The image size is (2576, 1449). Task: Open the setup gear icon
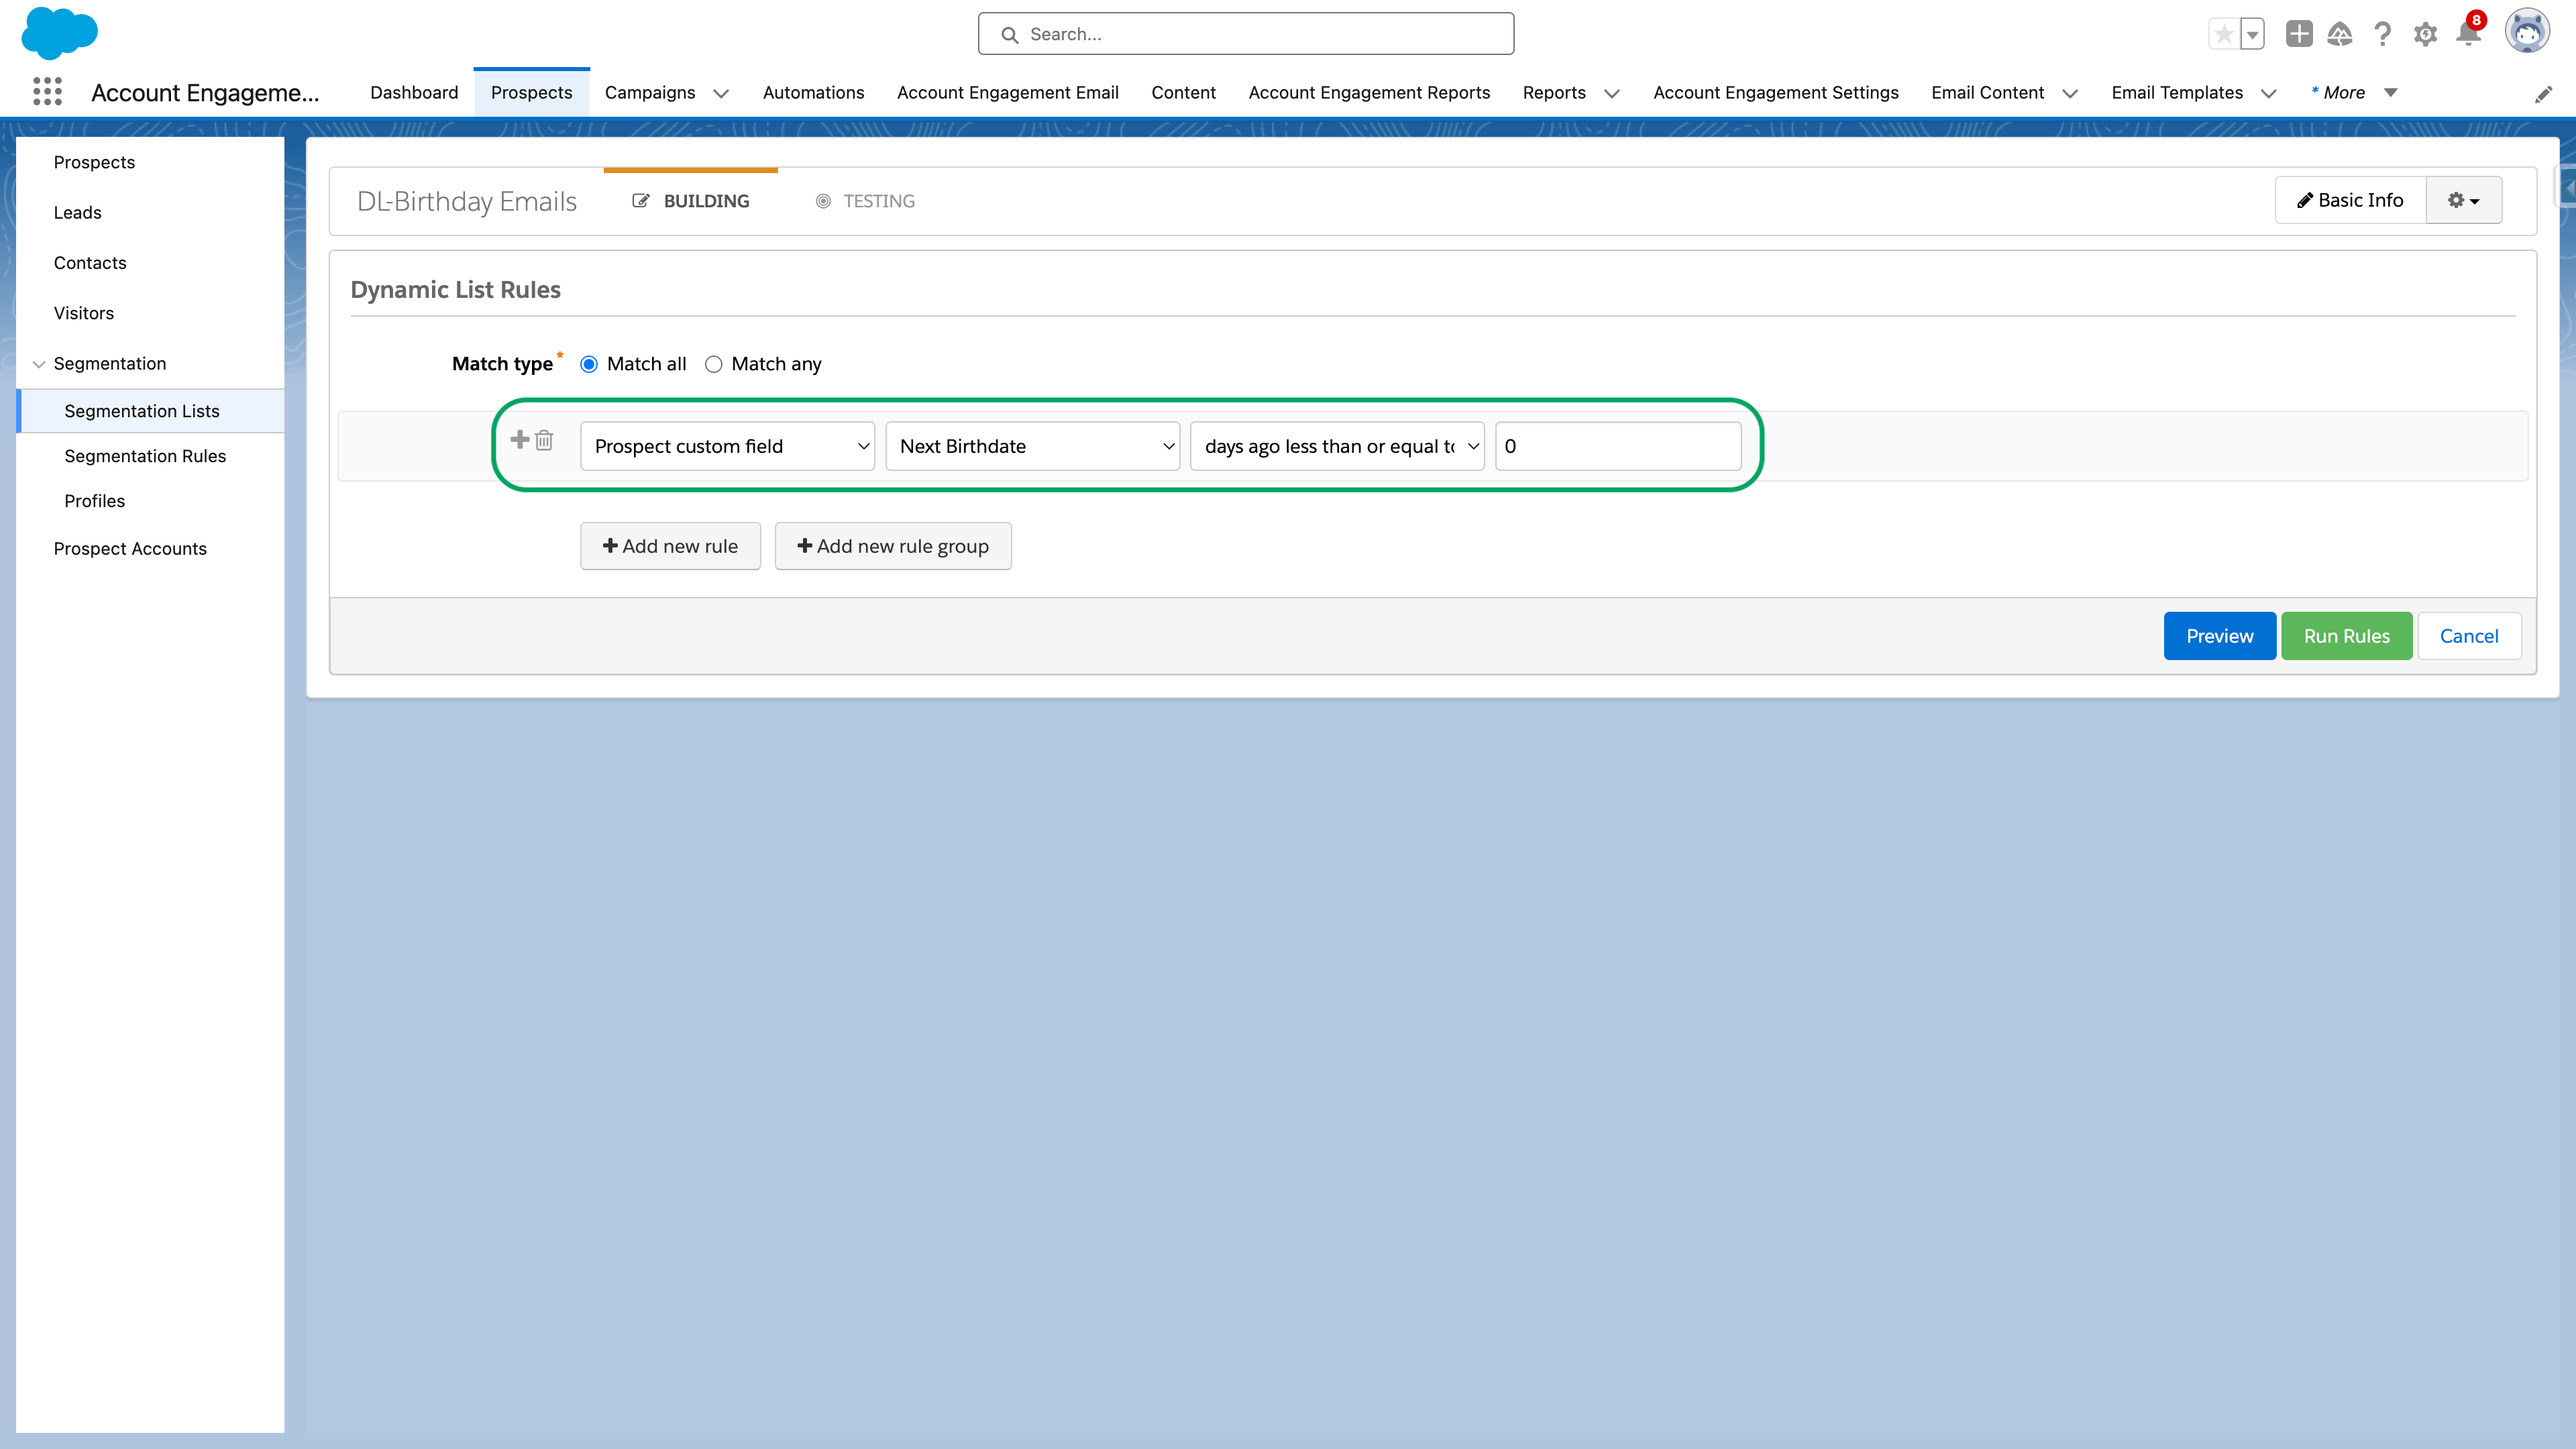coord(2425,35)
